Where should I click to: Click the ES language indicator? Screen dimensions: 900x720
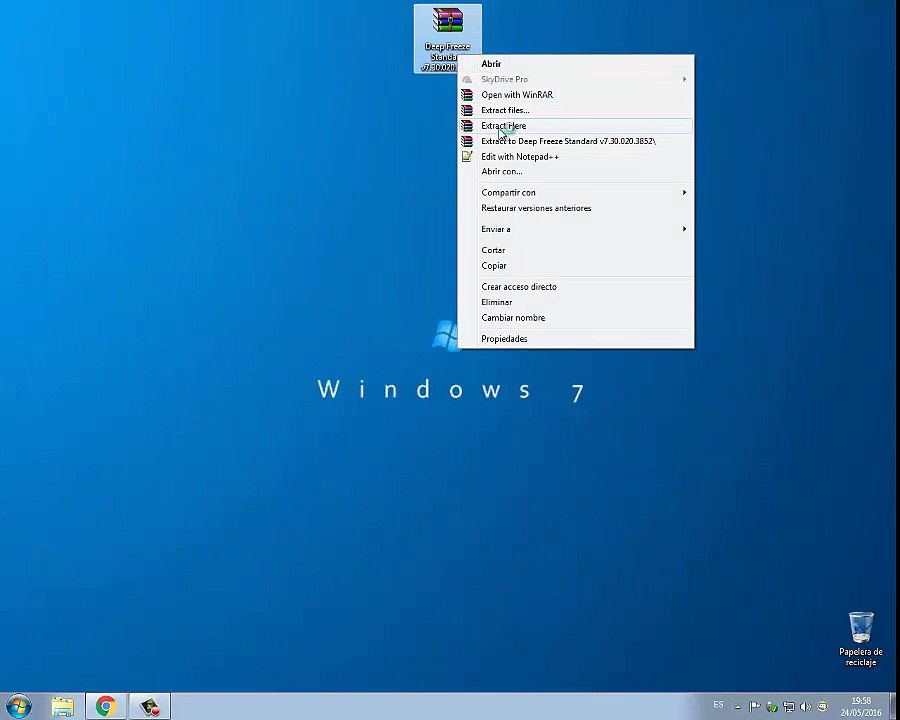point(718,704)
